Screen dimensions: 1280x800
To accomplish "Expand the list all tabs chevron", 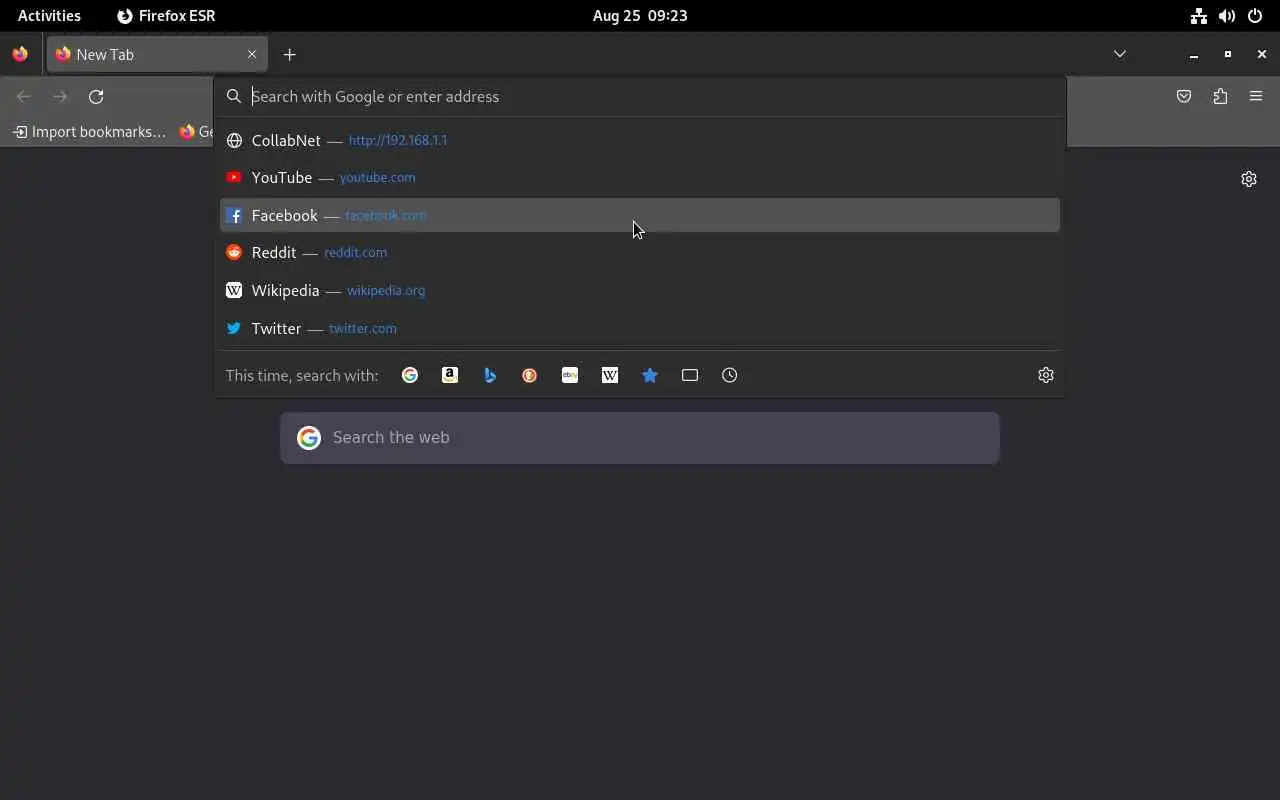I will pos(1120,54).
